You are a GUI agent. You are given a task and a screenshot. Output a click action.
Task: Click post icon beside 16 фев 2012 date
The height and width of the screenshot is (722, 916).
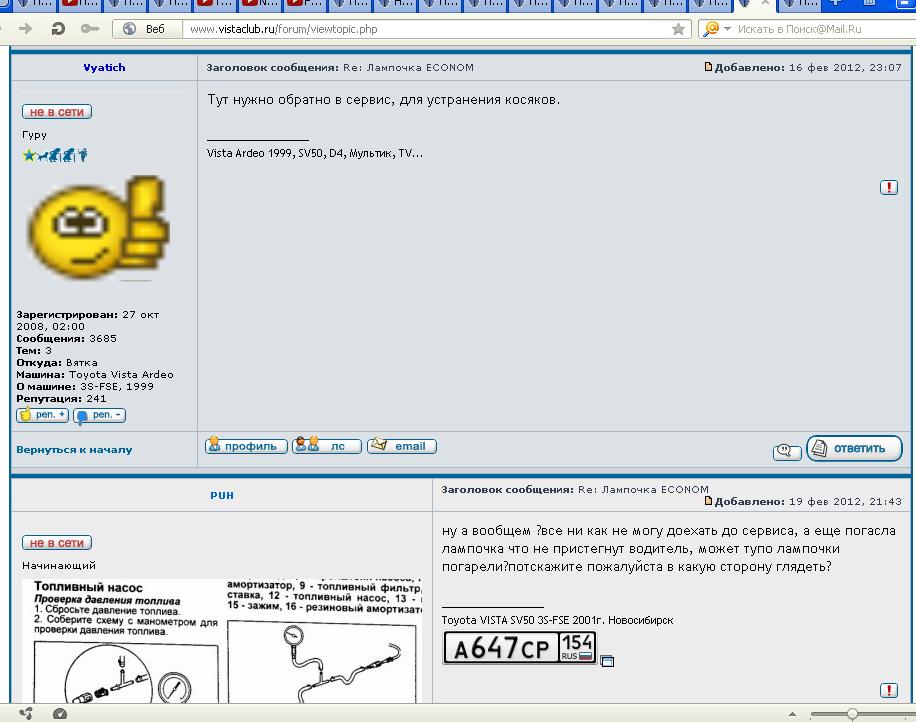point(708,68)
